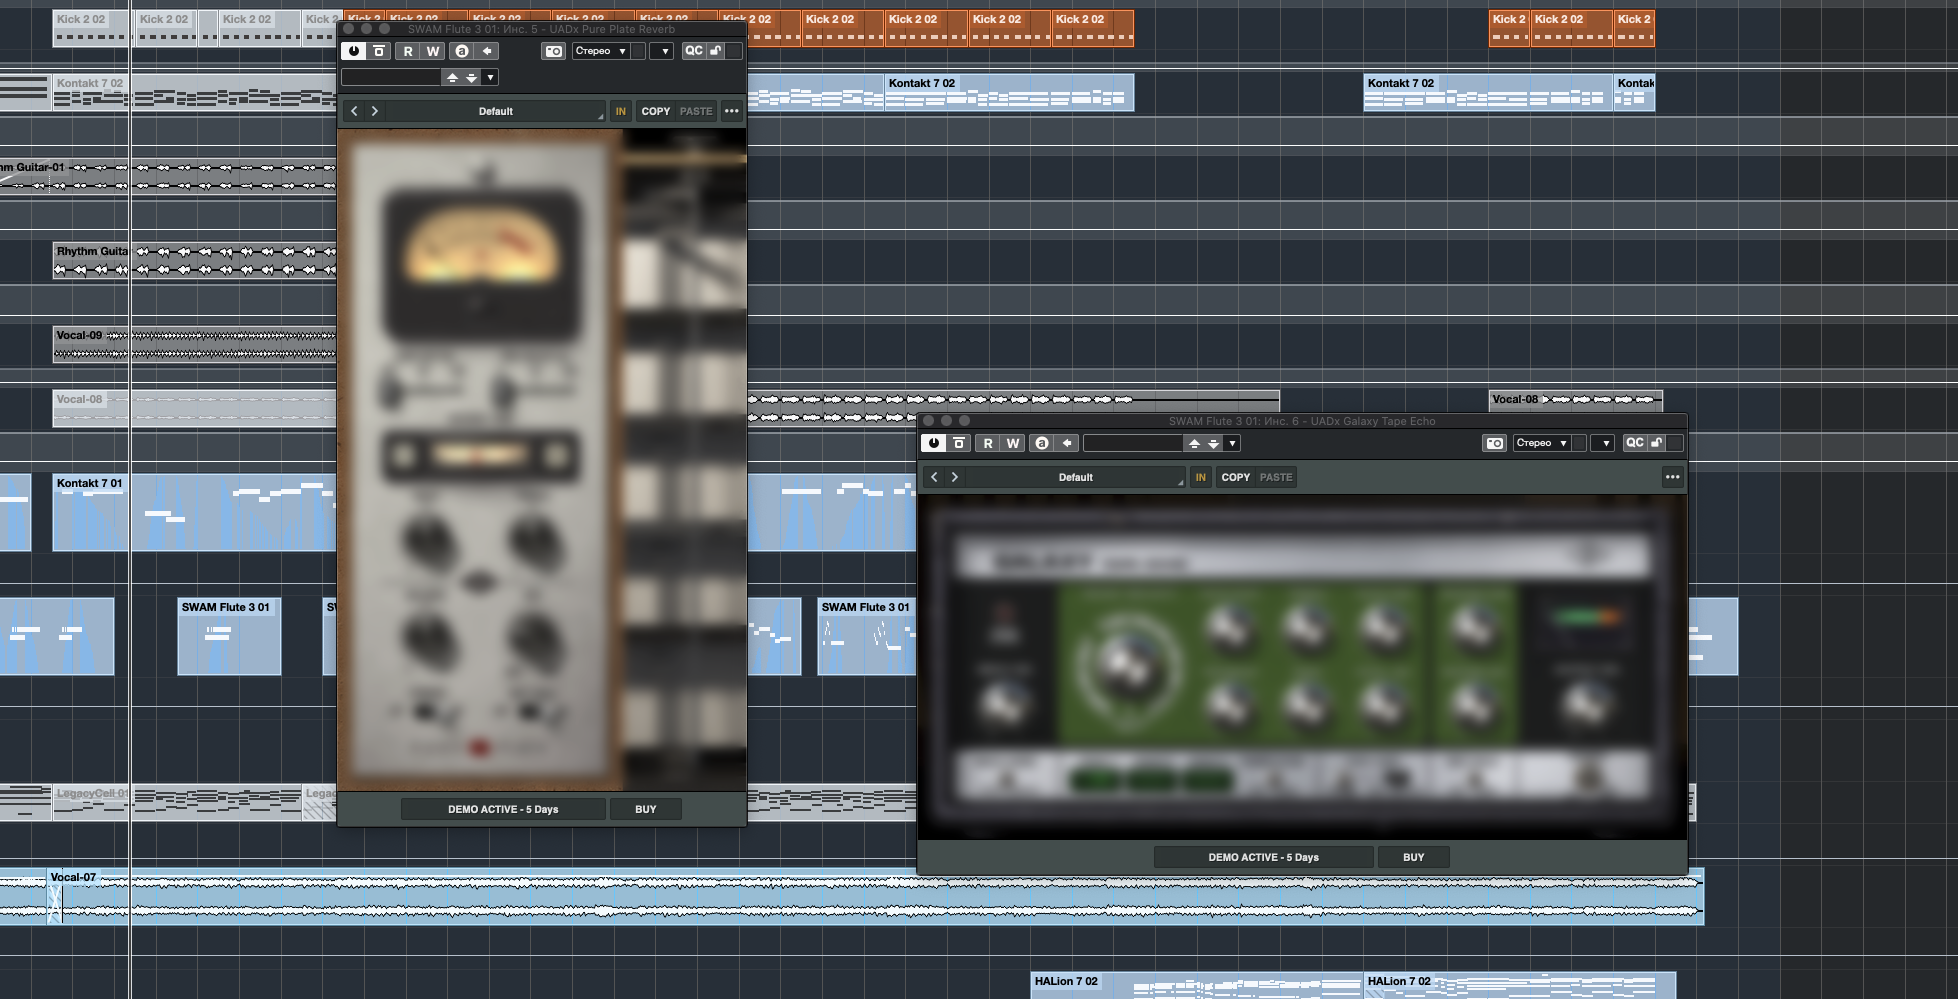The height and width of the screenshot is (999, 1958).
Task: Click PASTE in Pure Plate Reverb
Action: 696,111
